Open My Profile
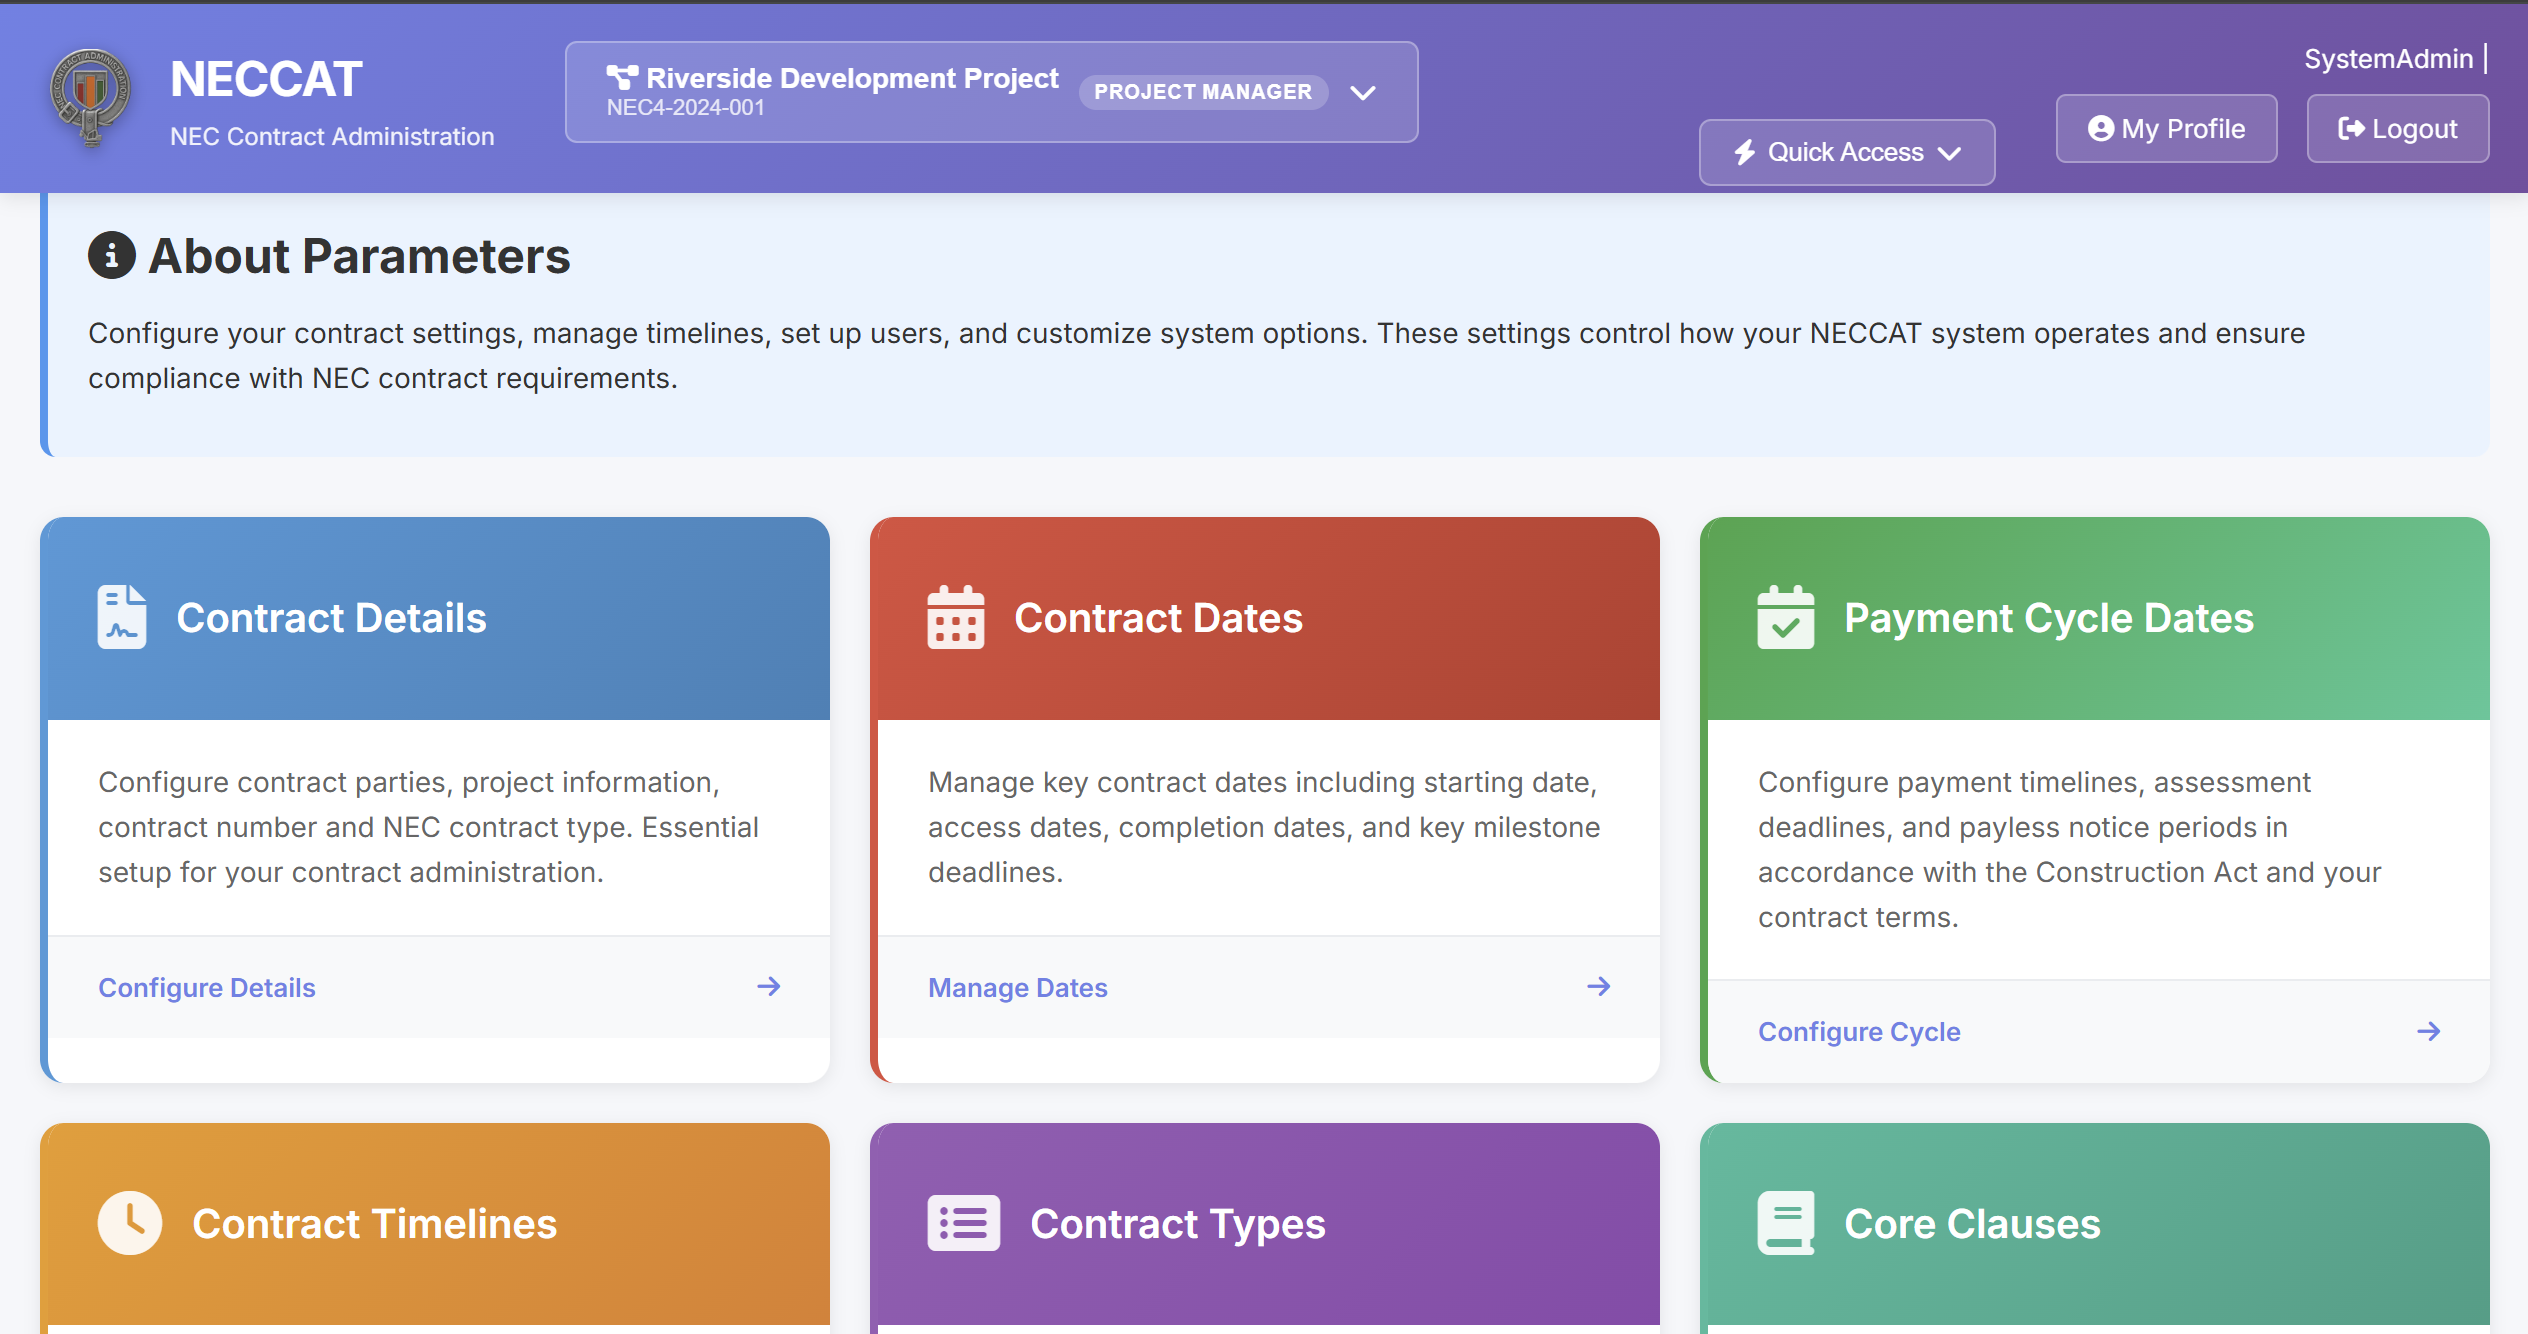2528x1334 pixels. click(x=2166, y=128)
